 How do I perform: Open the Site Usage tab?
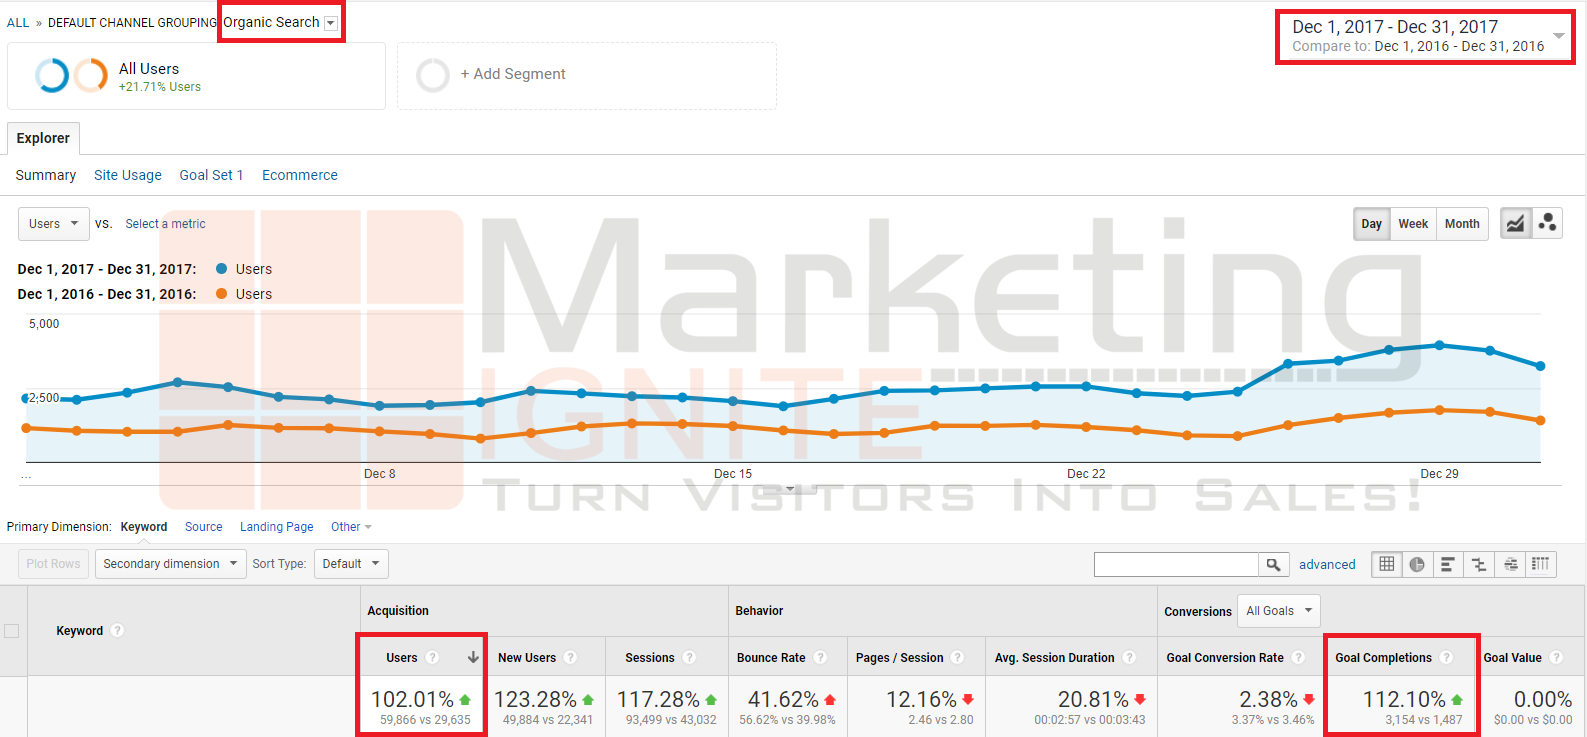point(127,175)
